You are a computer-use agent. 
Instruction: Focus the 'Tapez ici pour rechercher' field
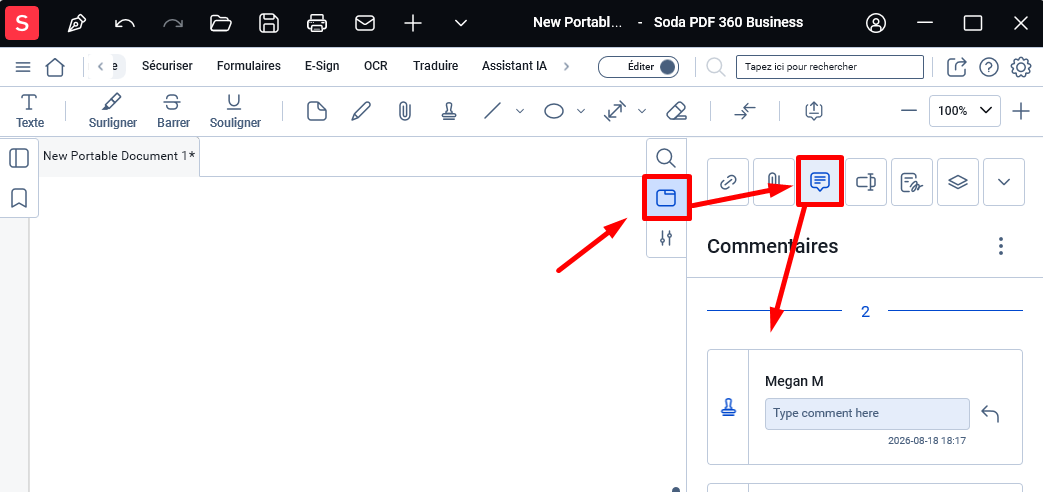(x=830, y=66)
